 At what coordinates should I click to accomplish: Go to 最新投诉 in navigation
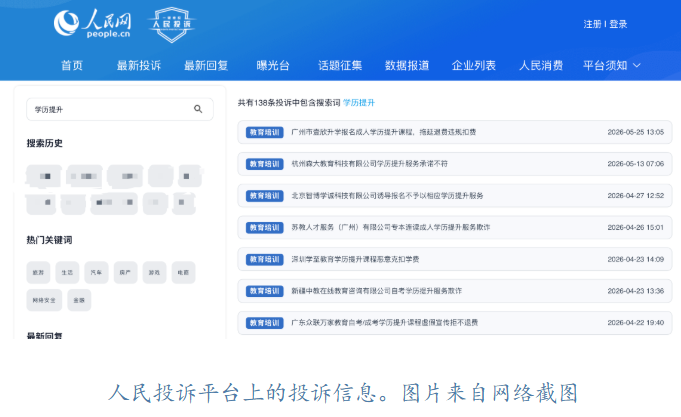(139, 66)
